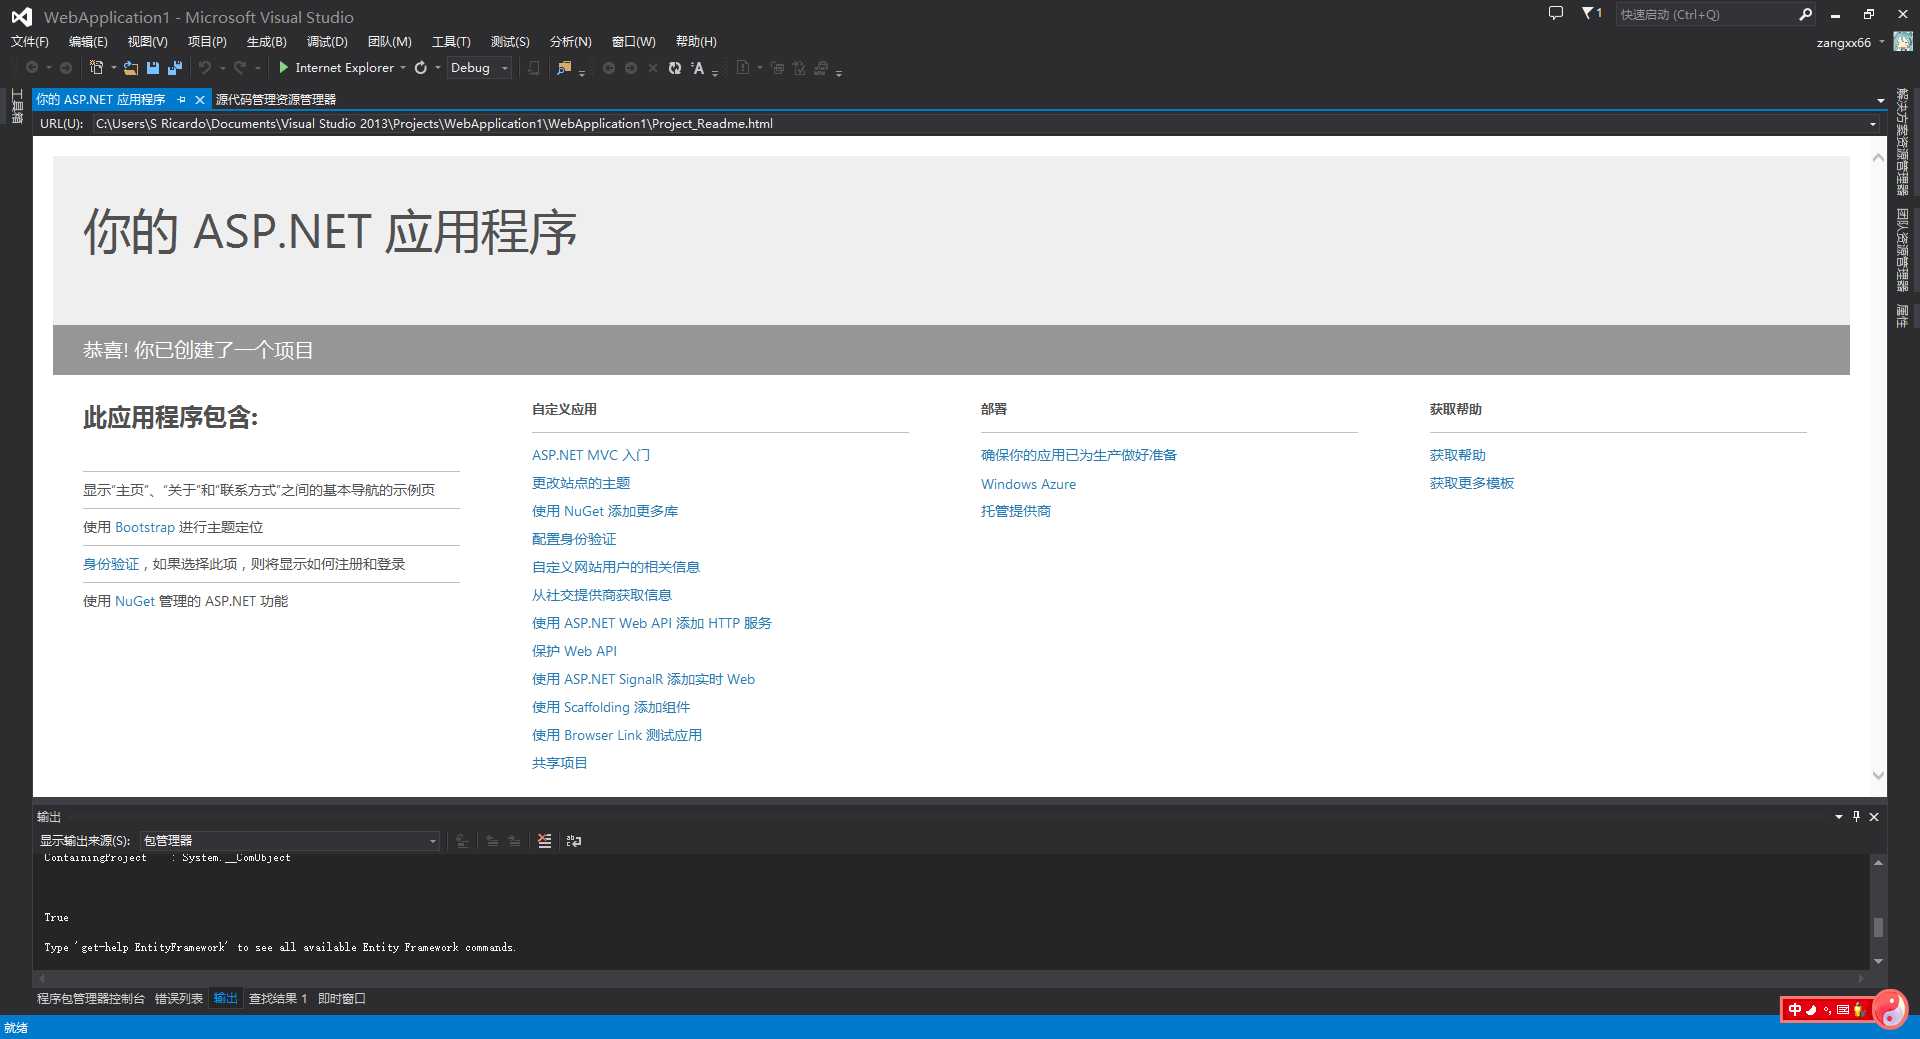This screenshot has height=1039, width=1920.
Task: Click the Navigate Forward arrow in toolbar
Action: click(66, 68)
